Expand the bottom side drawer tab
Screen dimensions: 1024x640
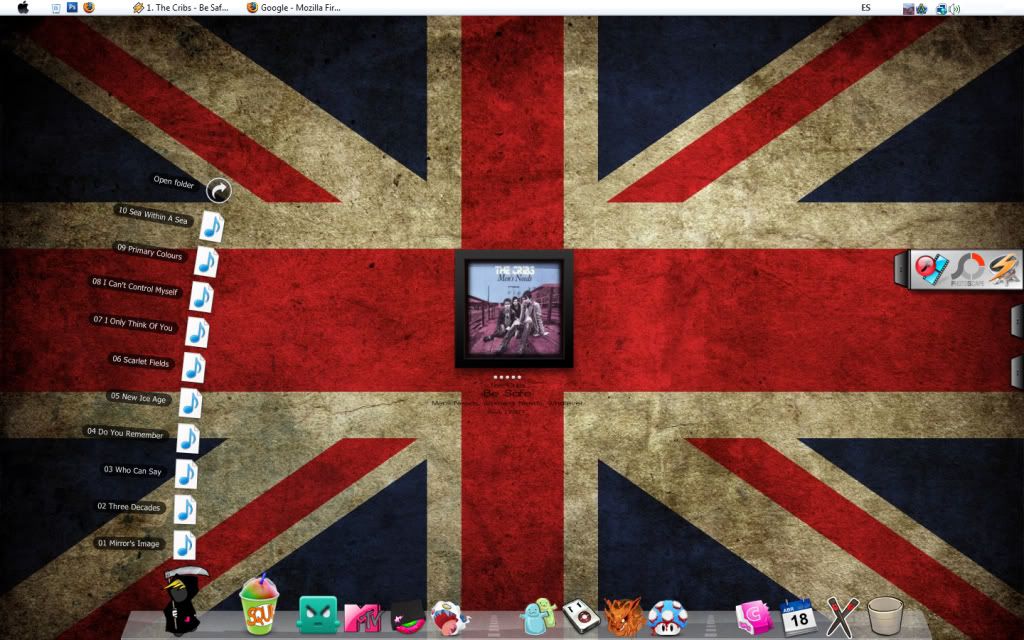click(x=1017, y=373)
